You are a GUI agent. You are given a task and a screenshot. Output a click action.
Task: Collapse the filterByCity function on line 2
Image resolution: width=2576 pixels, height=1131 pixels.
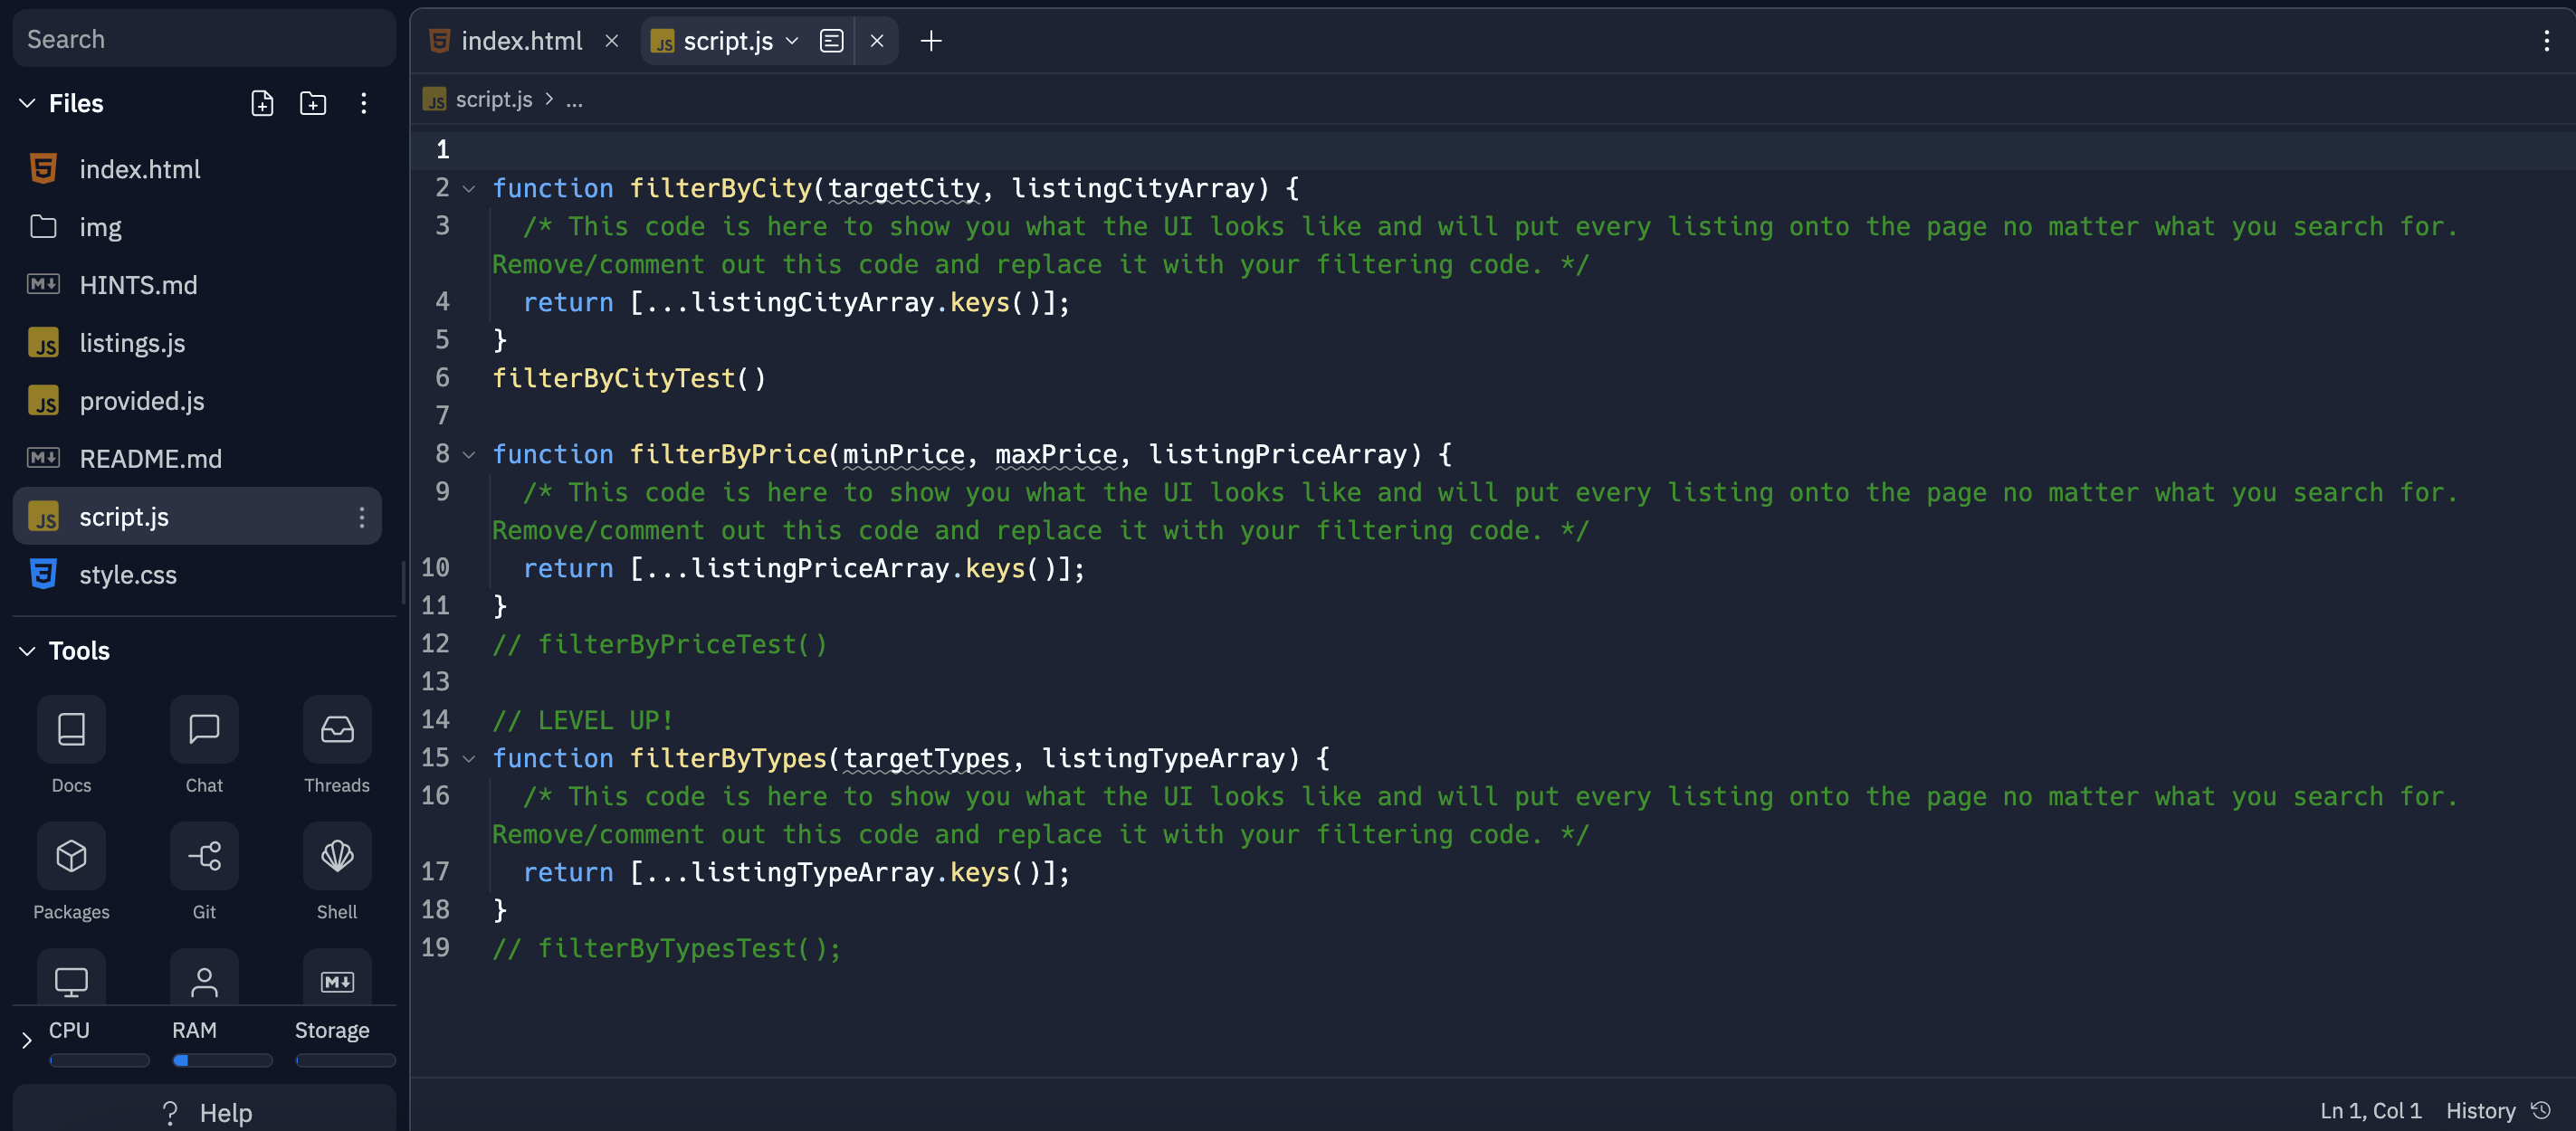(x=469, y=188)
